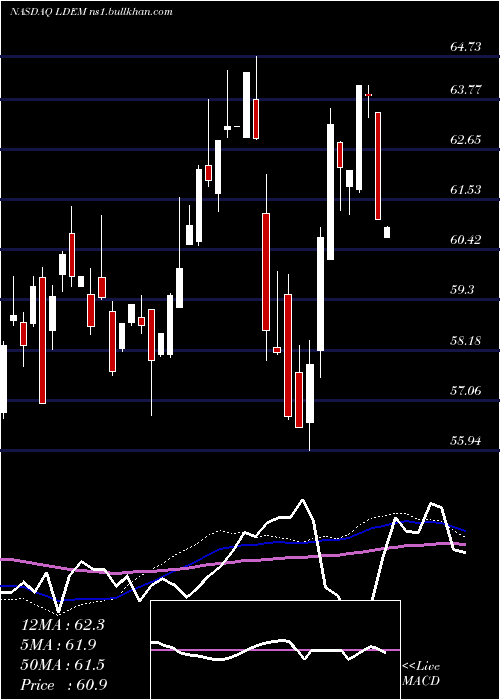
Task: Click the 63.77 price level label
Action: click(466, 90)
